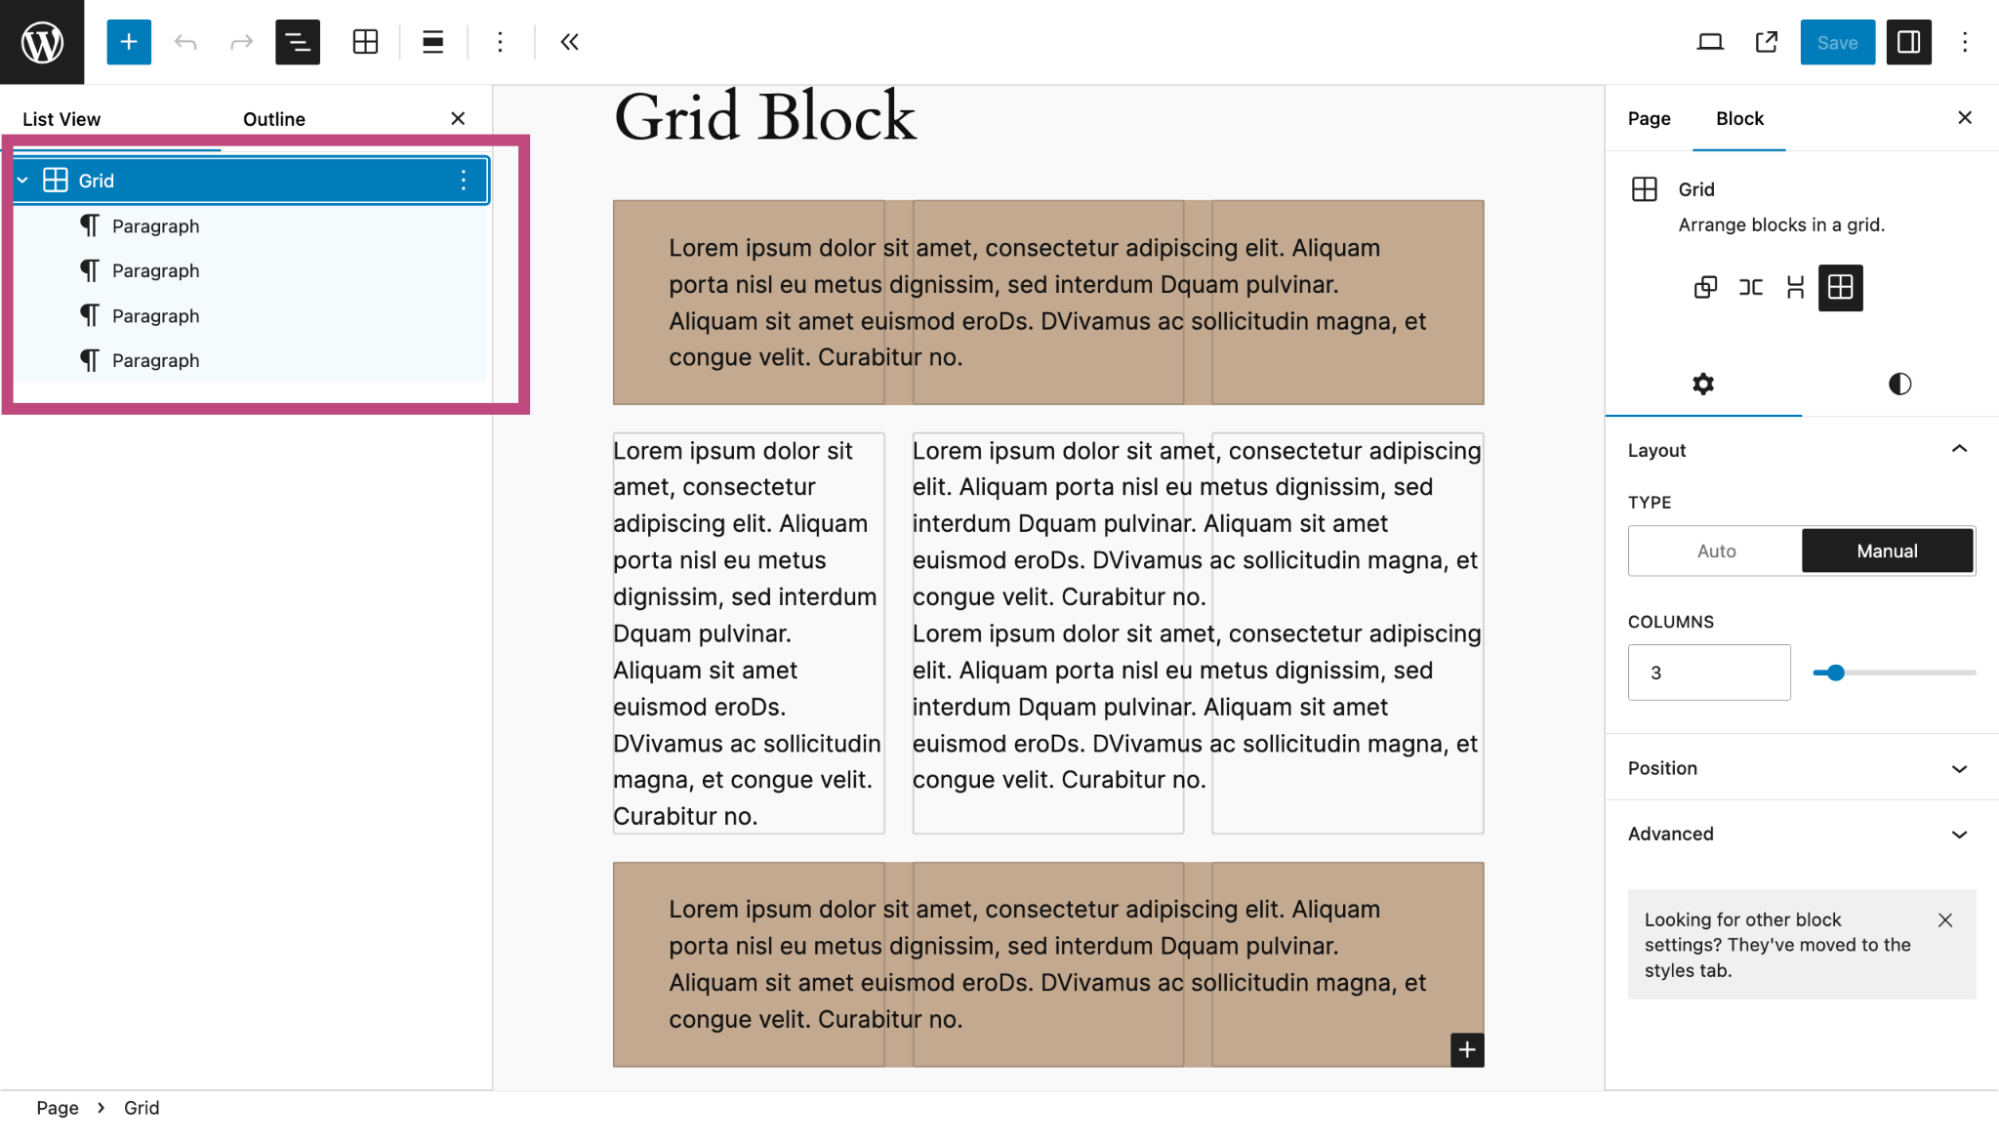
Task: Select the list view icon in toolbar
Action: 297,41
